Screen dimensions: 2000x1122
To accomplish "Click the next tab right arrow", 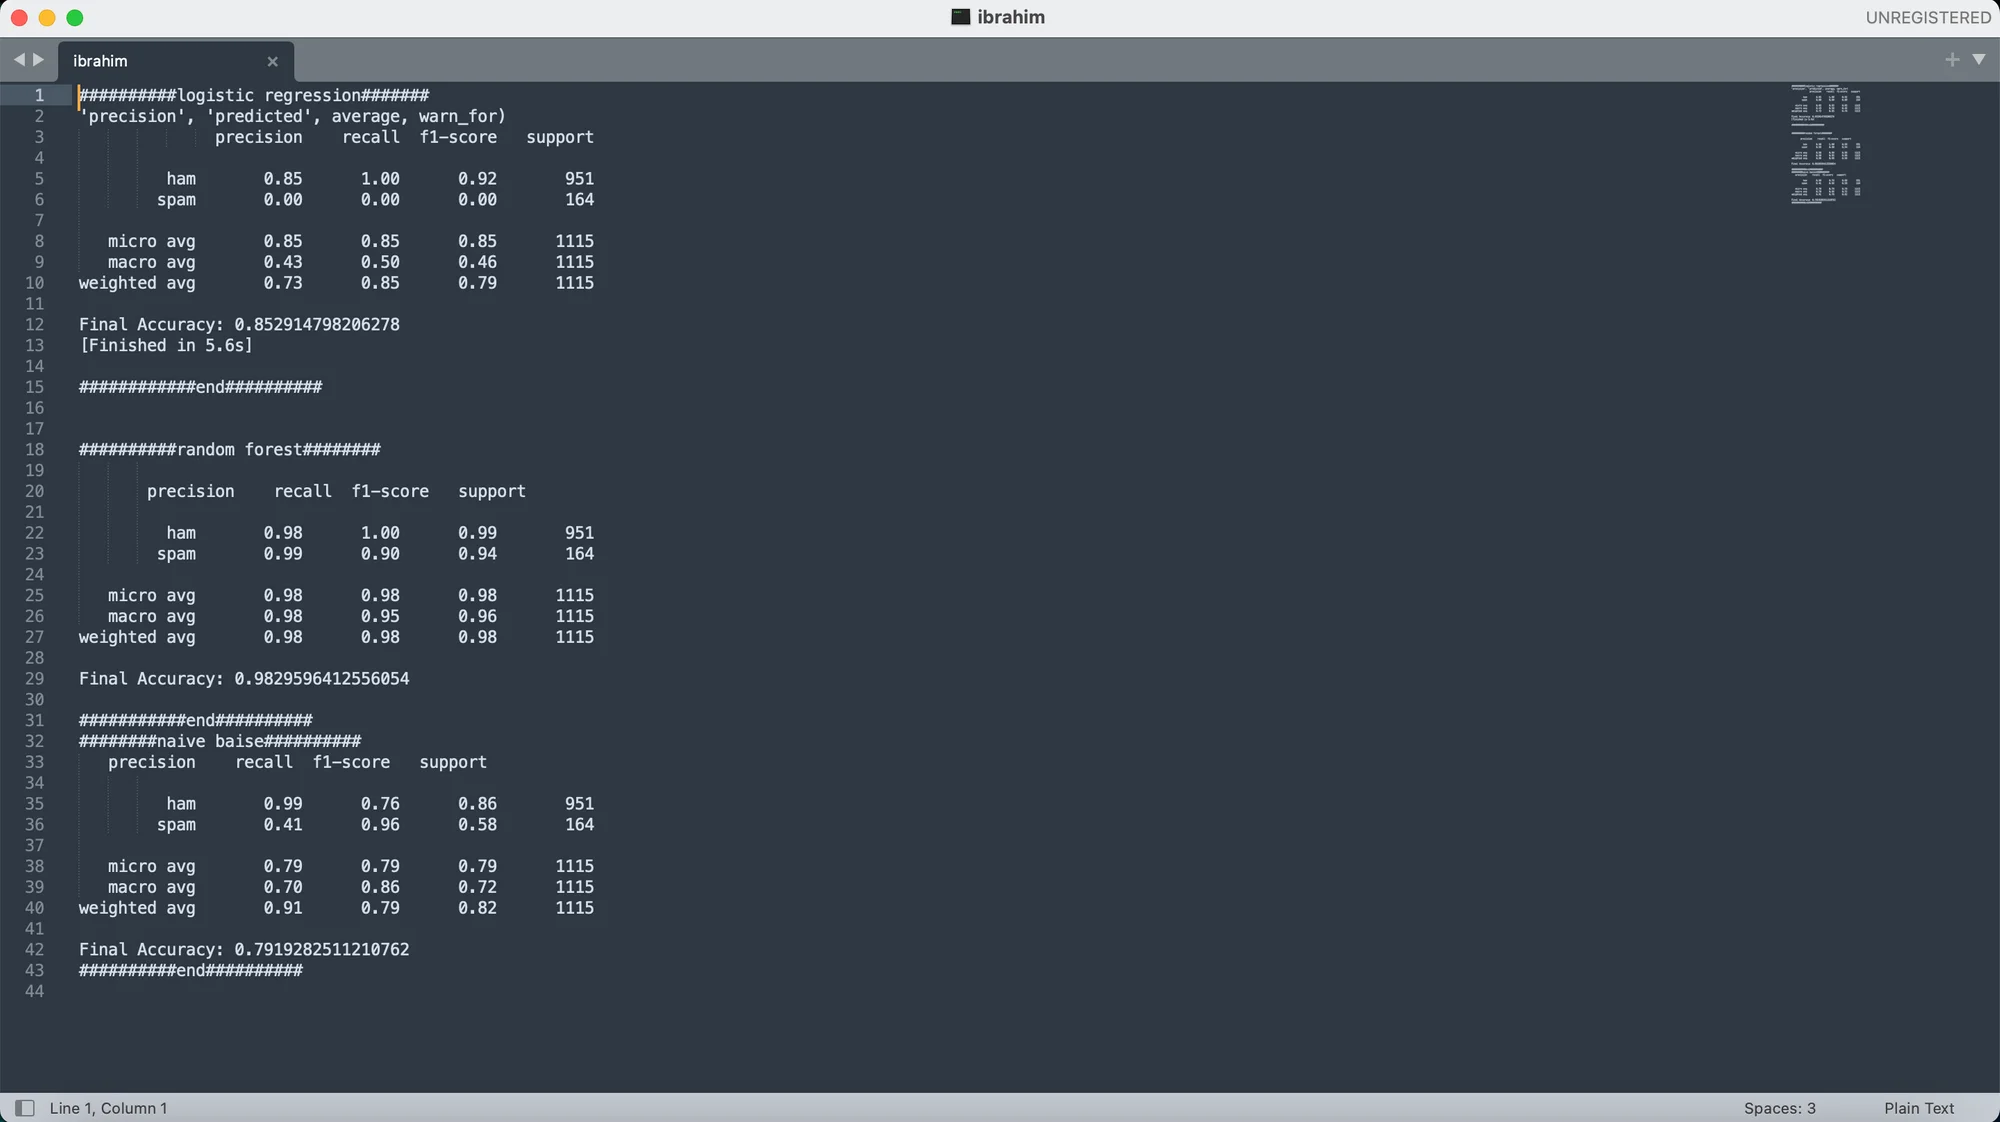I will pos(39,60).
